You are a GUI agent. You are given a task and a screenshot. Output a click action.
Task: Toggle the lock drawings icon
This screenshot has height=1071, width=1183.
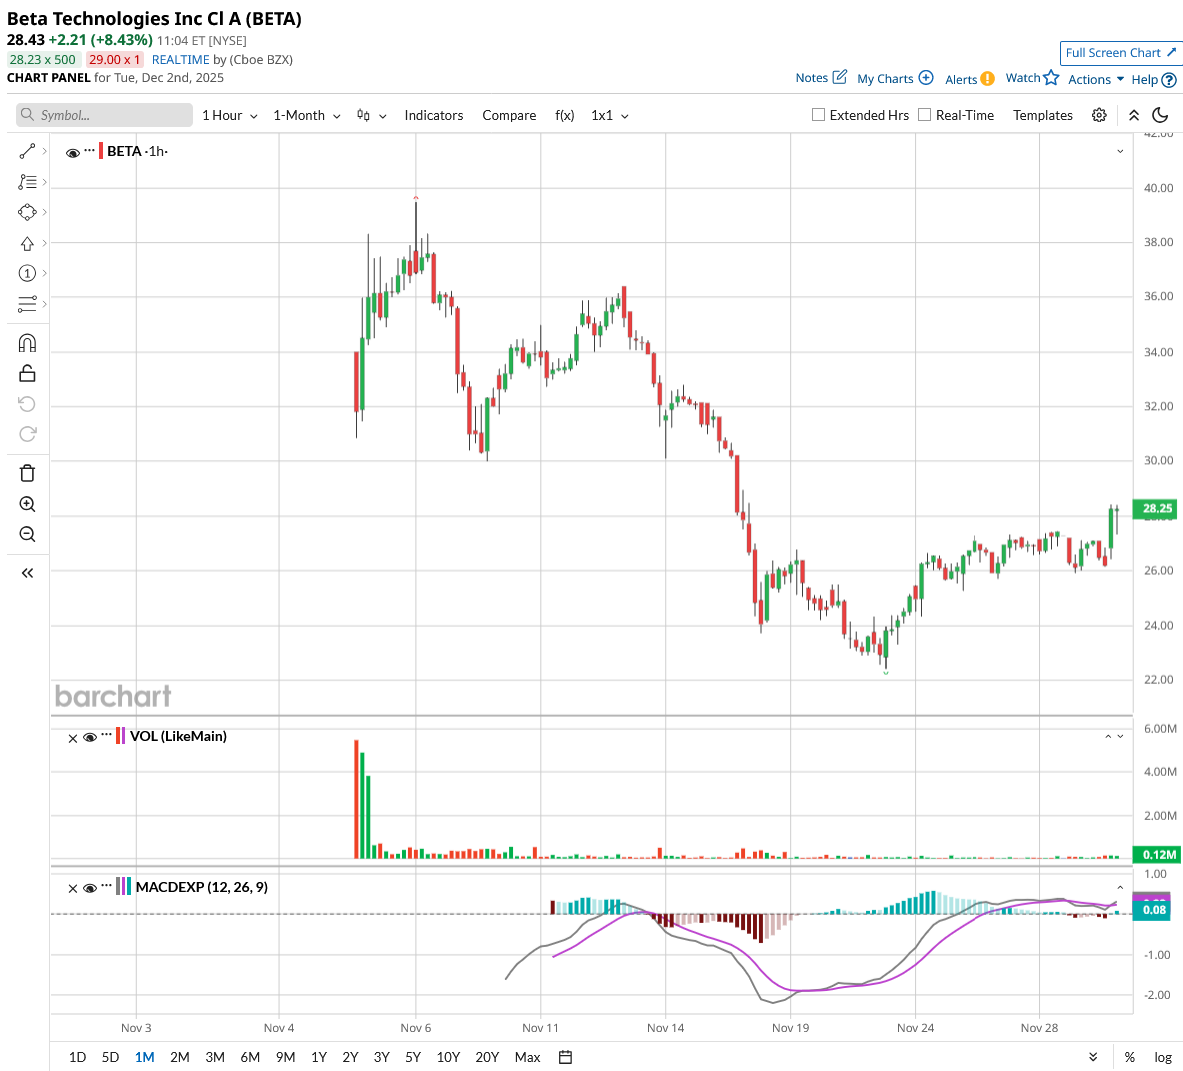coord(27,373)
